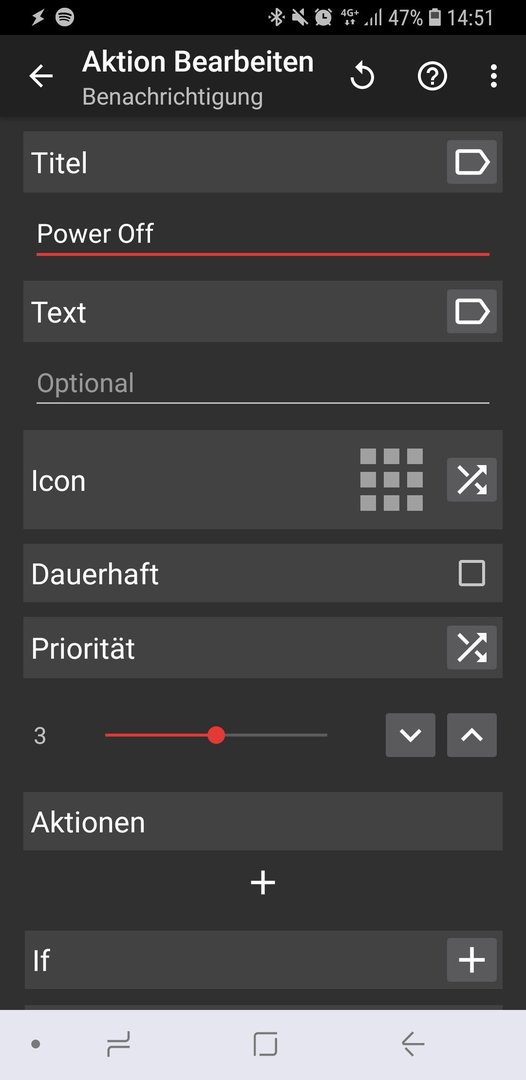Add an If condition with plus button
This screenshot has height=1080, width=526.
(x=472, y=959)
